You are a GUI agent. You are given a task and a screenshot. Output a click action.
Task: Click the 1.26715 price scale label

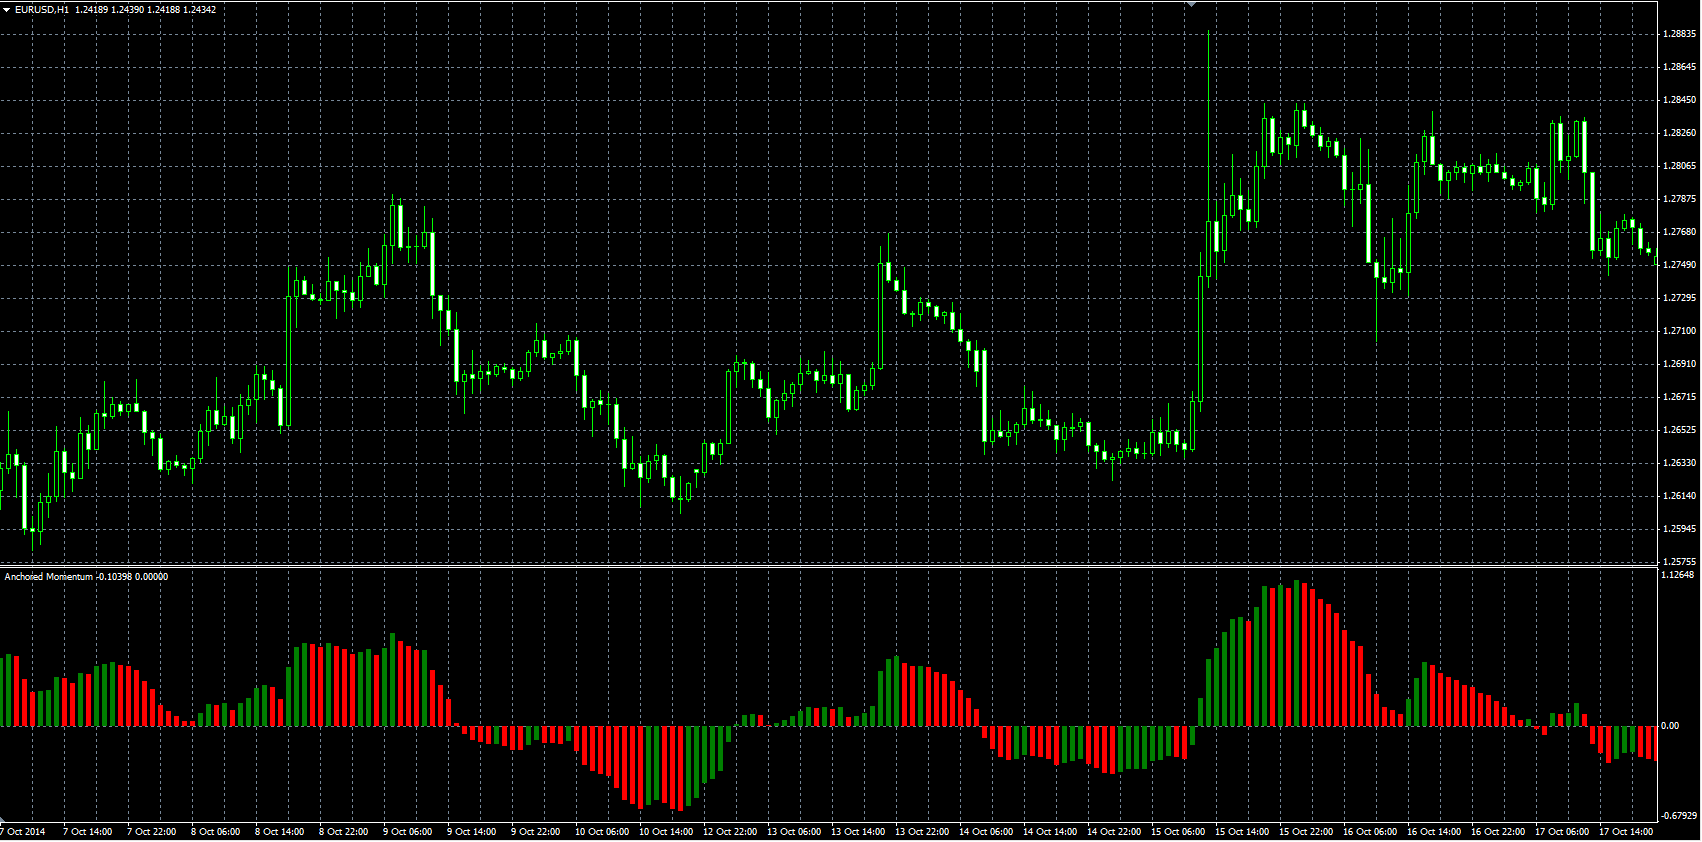click(x=1679, y=397)
